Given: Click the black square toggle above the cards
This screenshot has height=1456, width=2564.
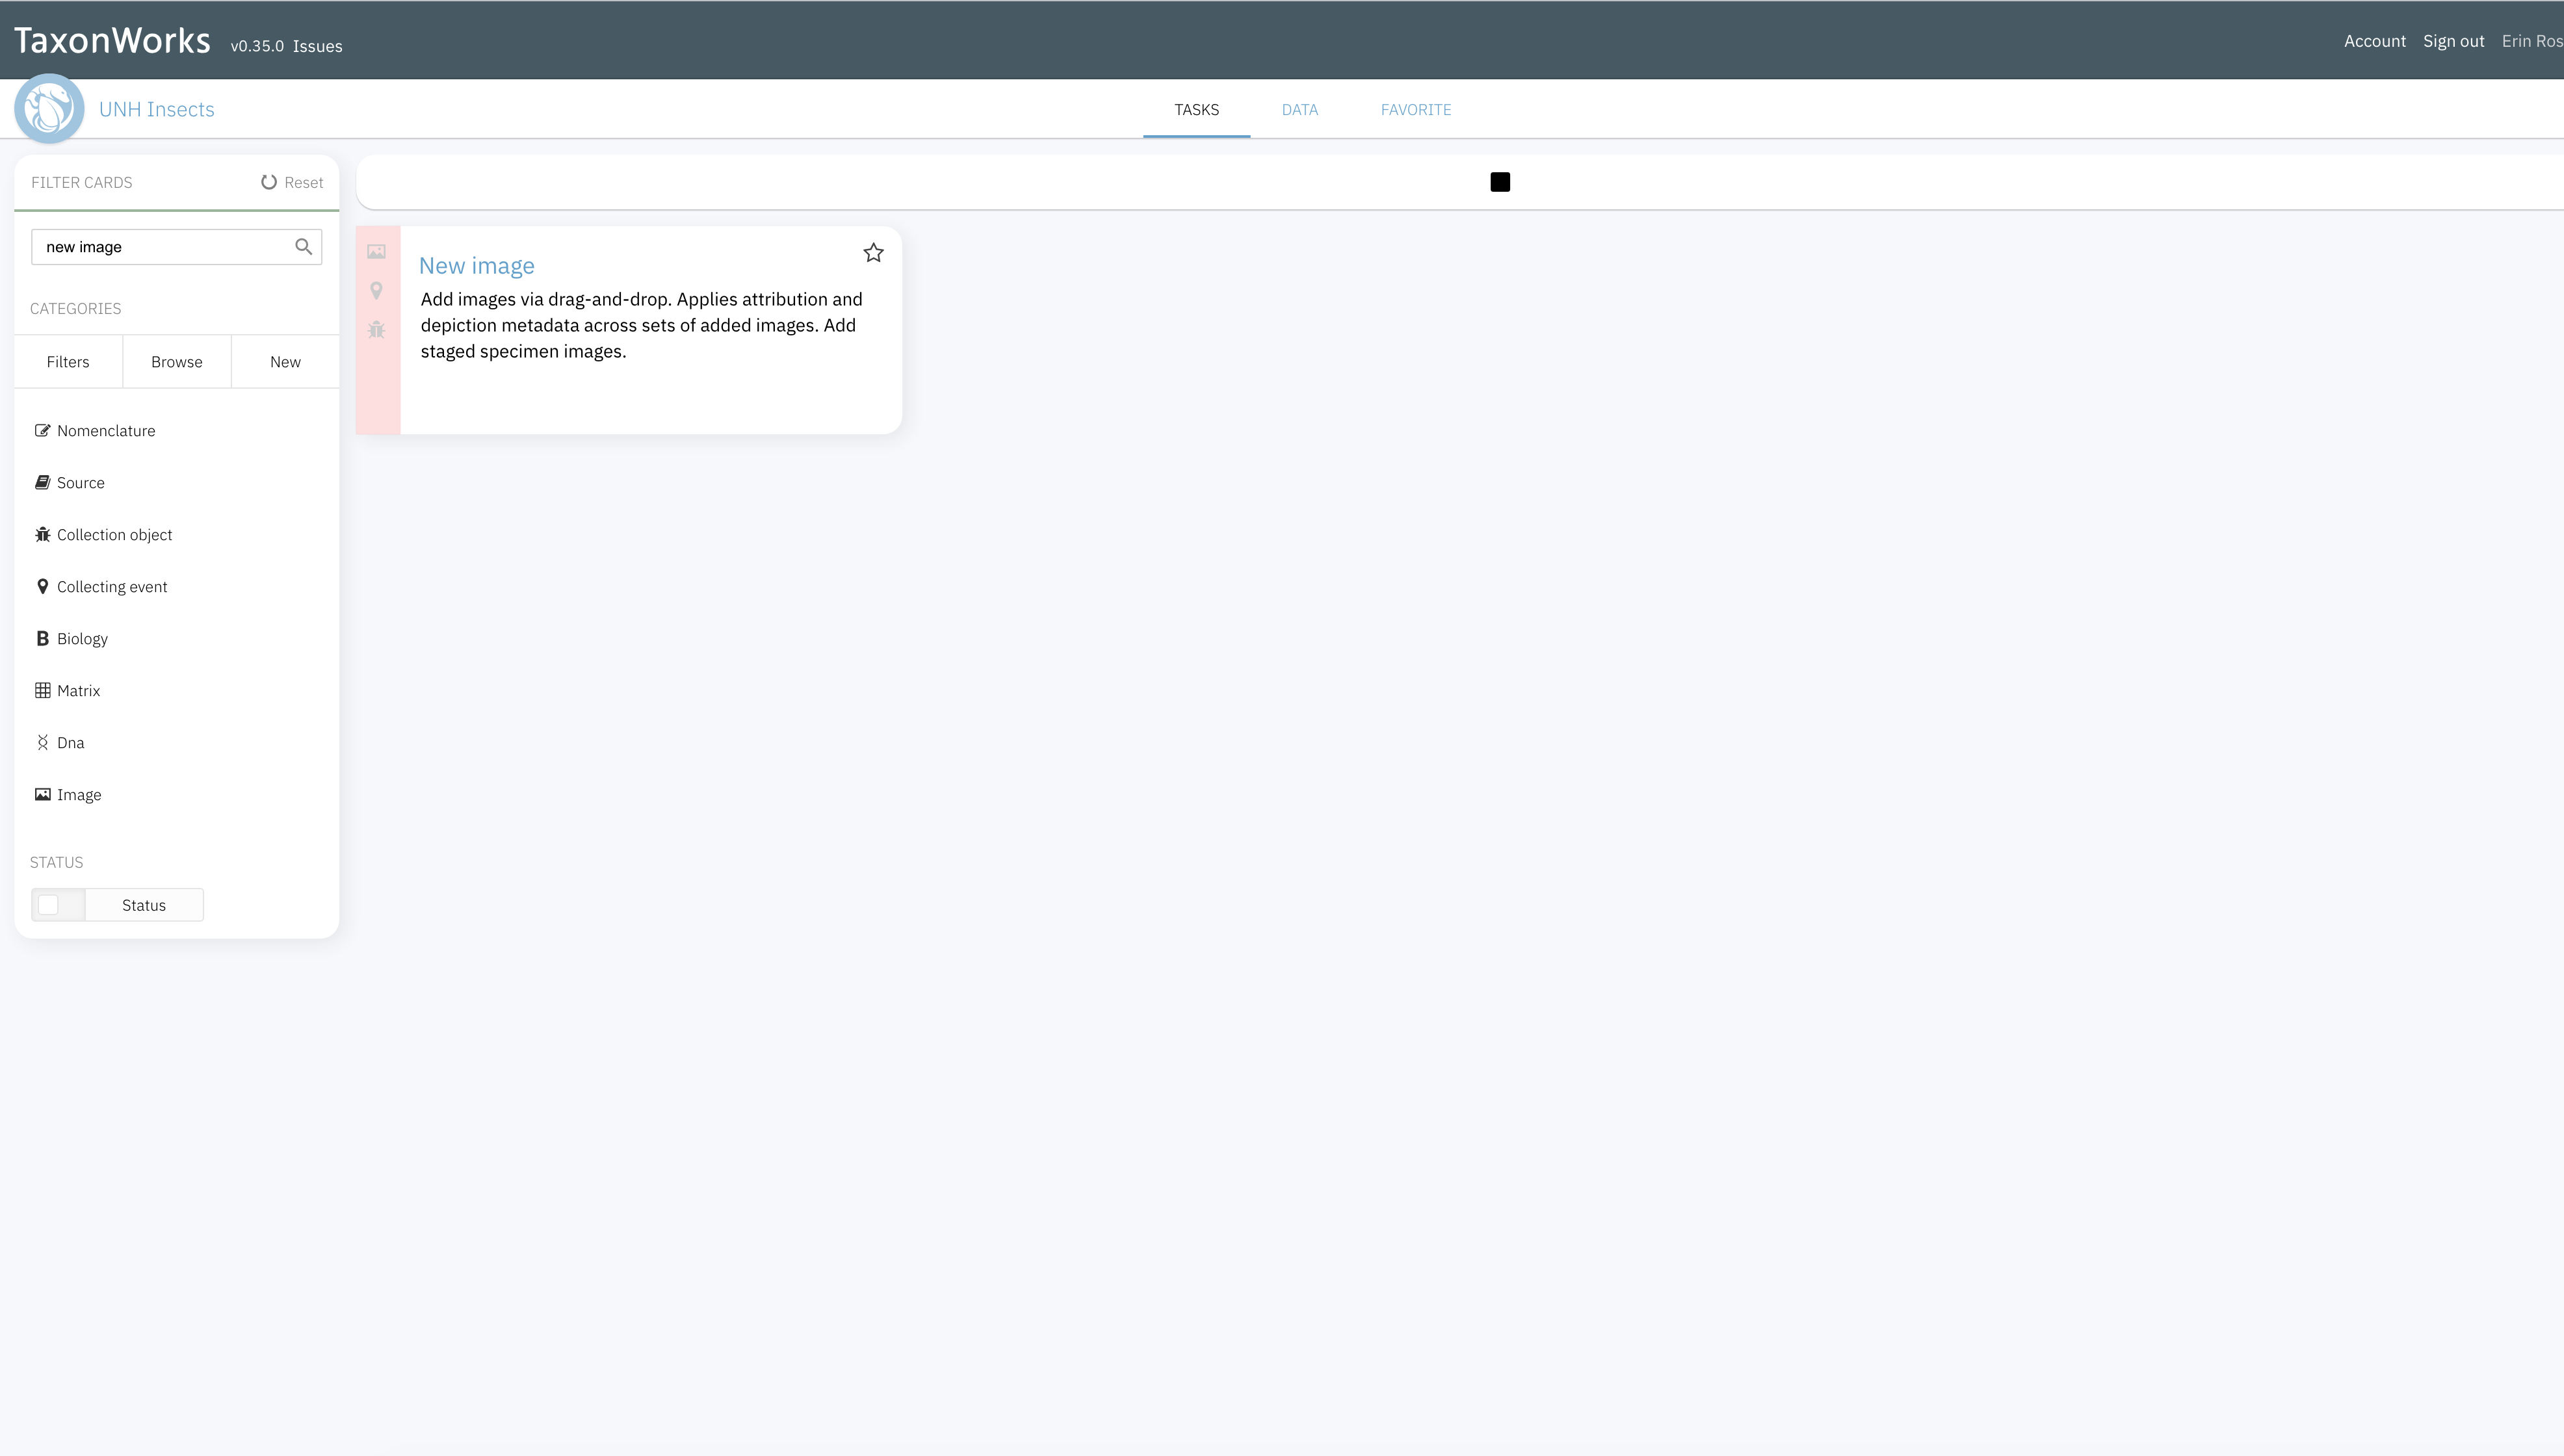Looking at the screenshot, I should [x=1499, y=181].
